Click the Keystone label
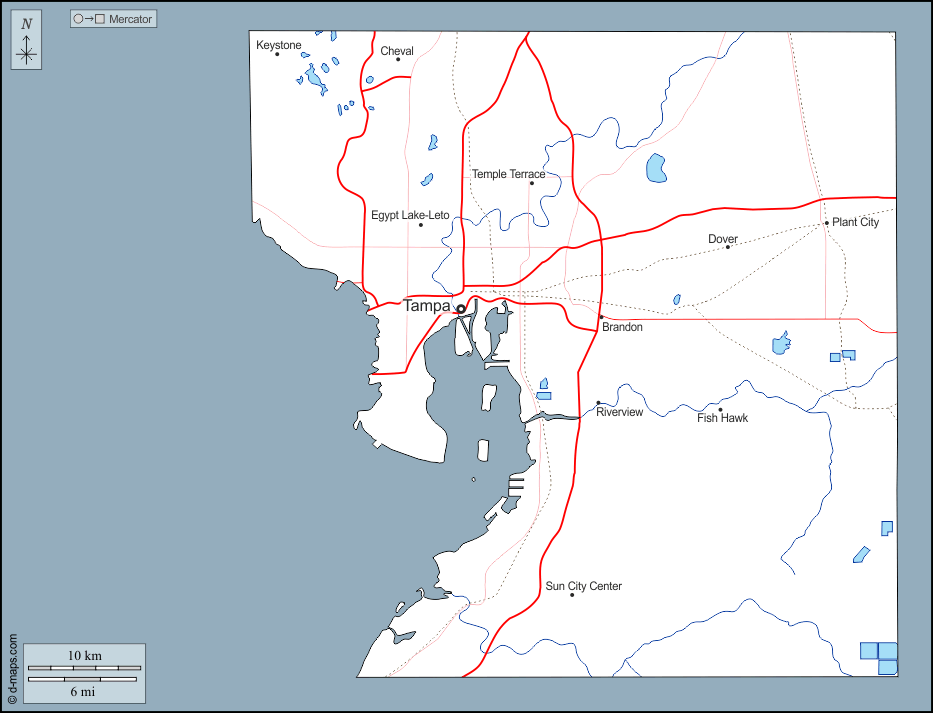933x713 pixels. click(278, 45)
